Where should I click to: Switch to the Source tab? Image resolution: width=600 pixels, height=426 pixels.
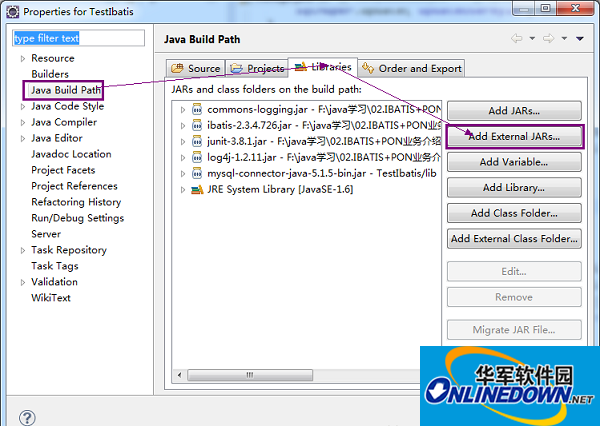pyautogui.click(x=196, y=69)
